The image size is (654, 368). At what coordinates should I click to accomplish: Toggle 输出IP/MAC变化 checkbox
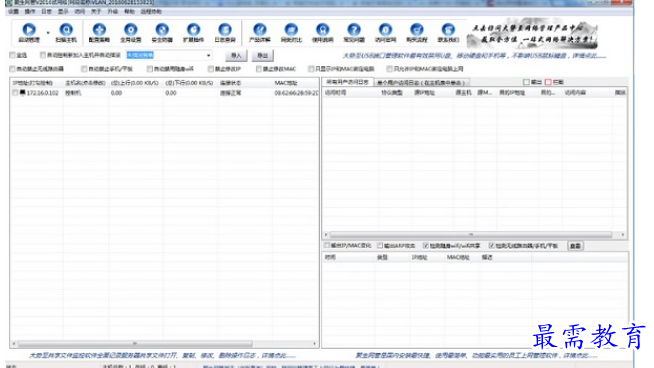(x=327, y=246)
